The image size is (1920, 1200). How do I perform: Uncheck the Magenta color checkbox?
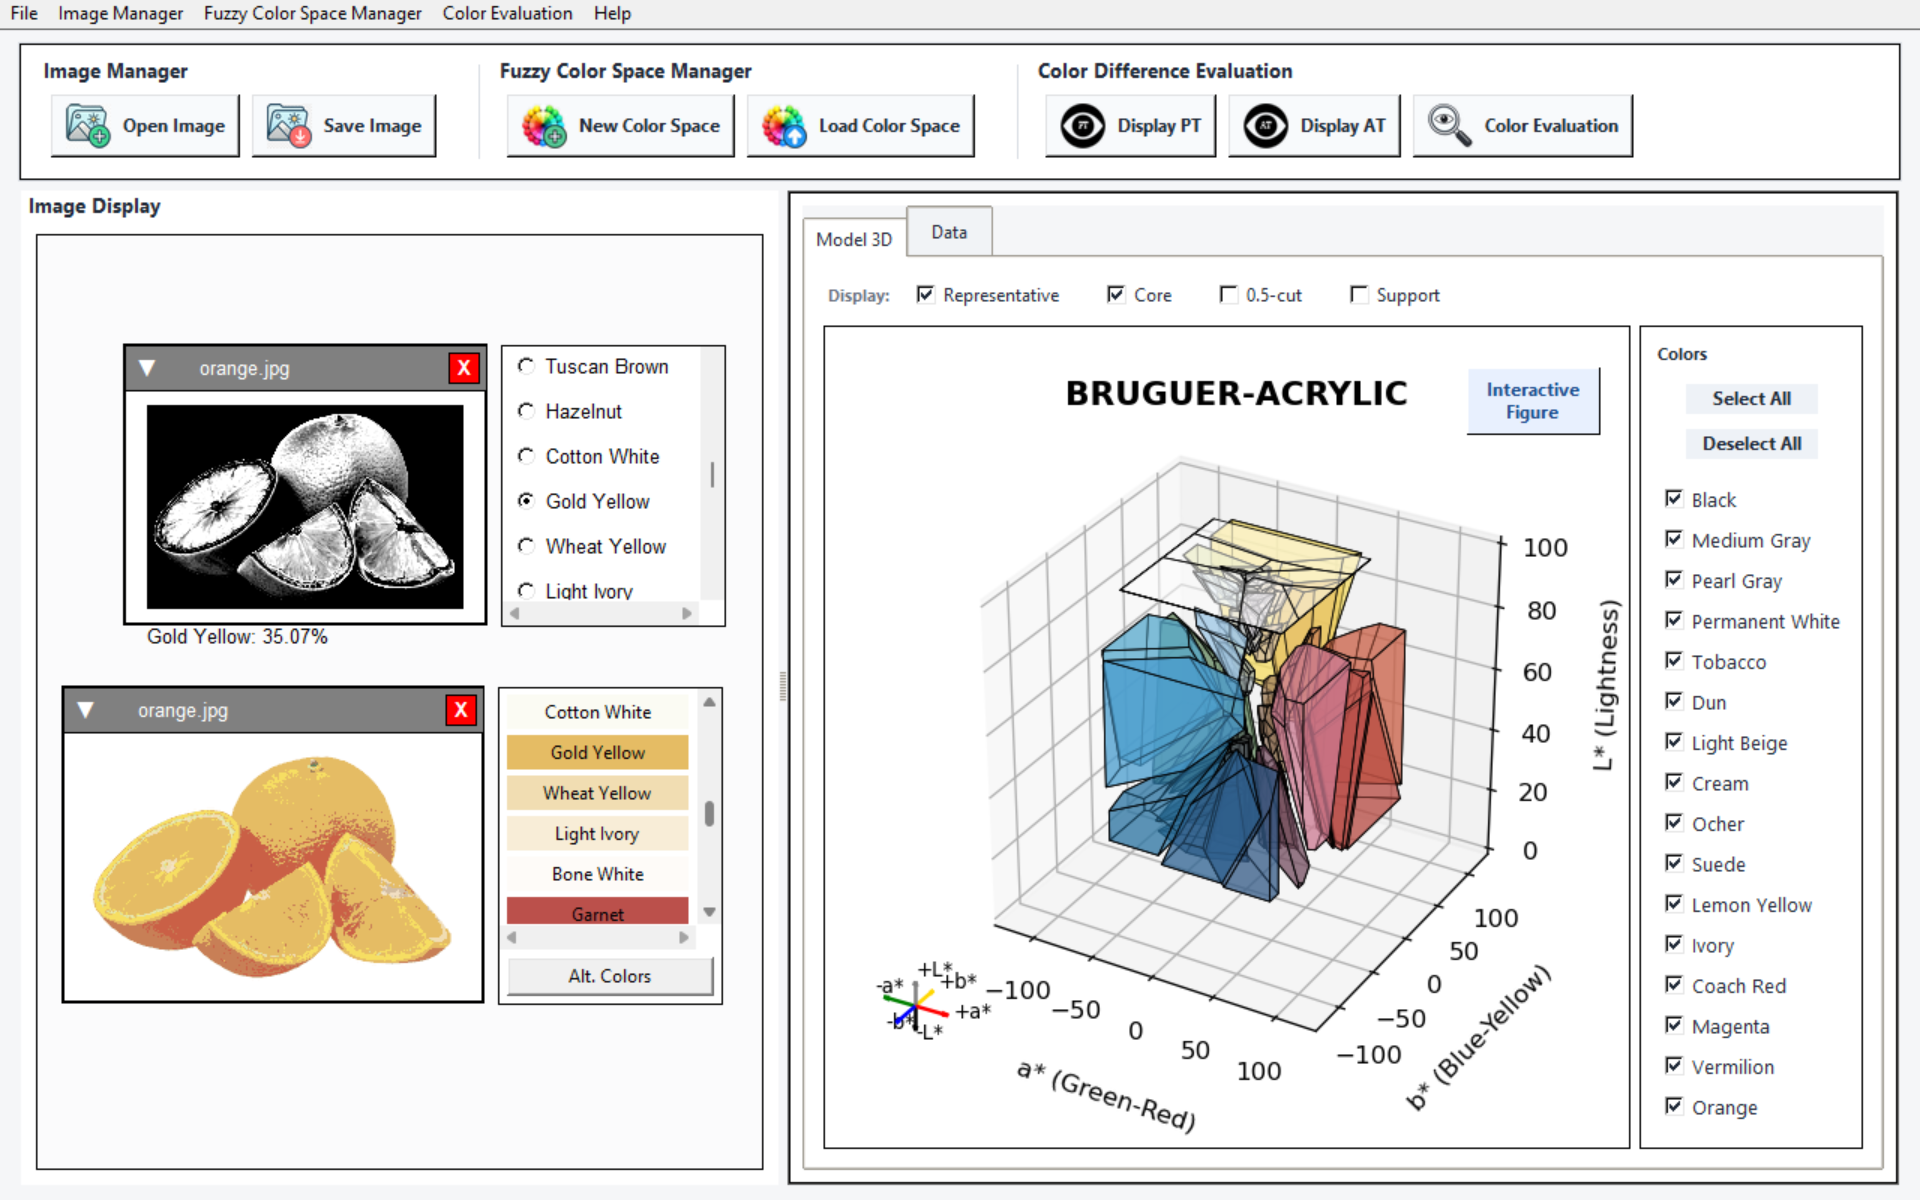(1674, 1025)
